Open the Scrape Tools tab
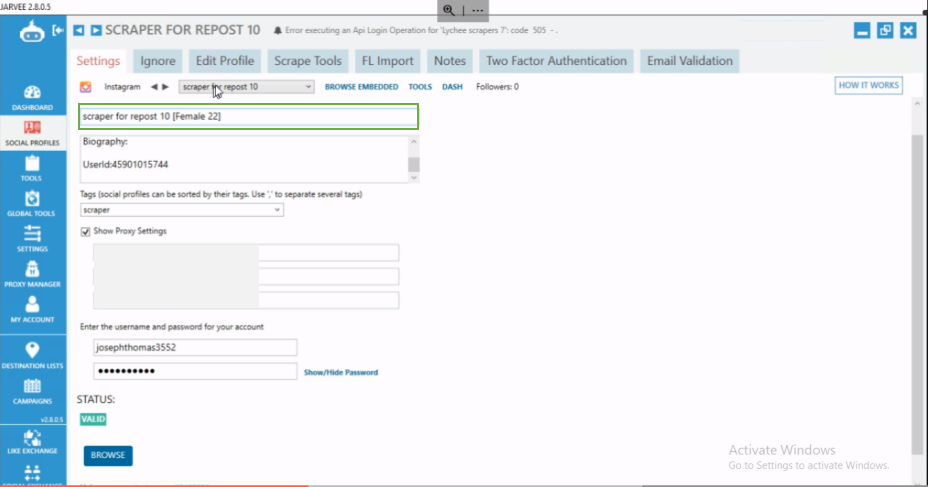928x487 pixels. pyautogui.click(x=308, y=61)
